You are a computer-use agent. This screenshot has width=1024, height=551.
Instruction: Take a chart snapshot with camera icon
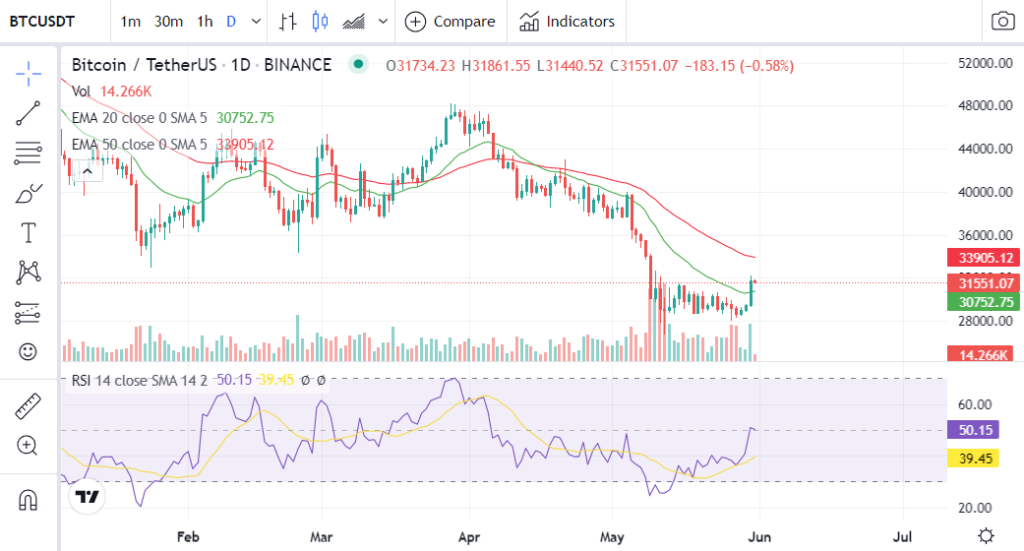(x=1002, y=22)
